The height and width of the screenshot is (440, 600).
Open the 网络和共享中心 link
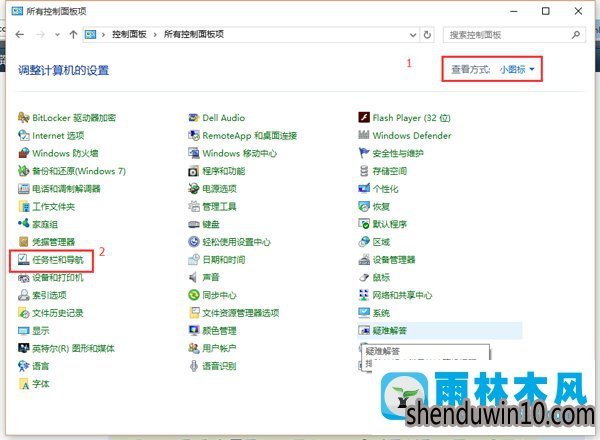pos(402,295)
